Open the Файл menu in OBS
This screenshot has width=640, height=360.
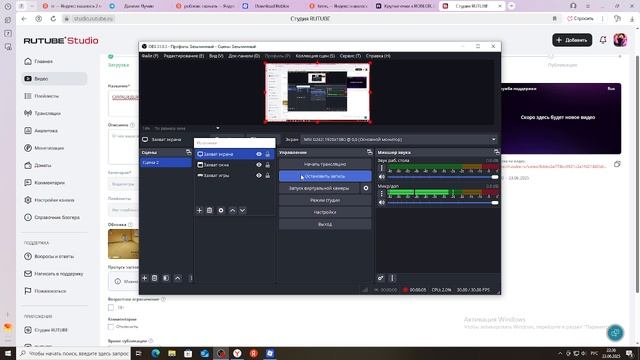pyautogui.click(x=150, y=56)
